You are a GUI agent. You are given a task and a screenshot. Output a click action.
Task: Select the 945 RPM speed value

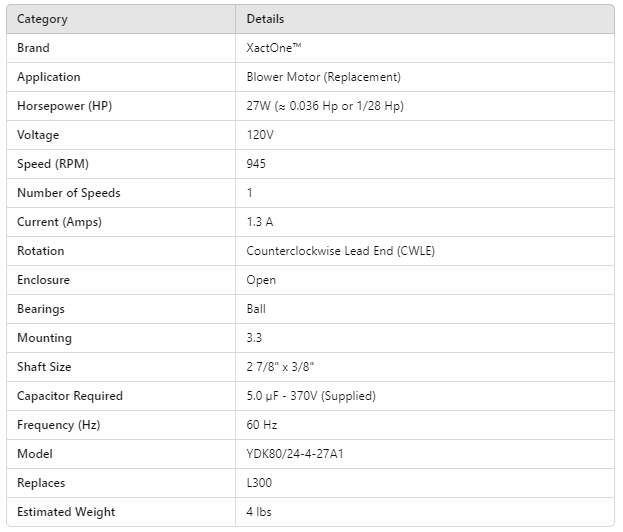coord(257,164)
